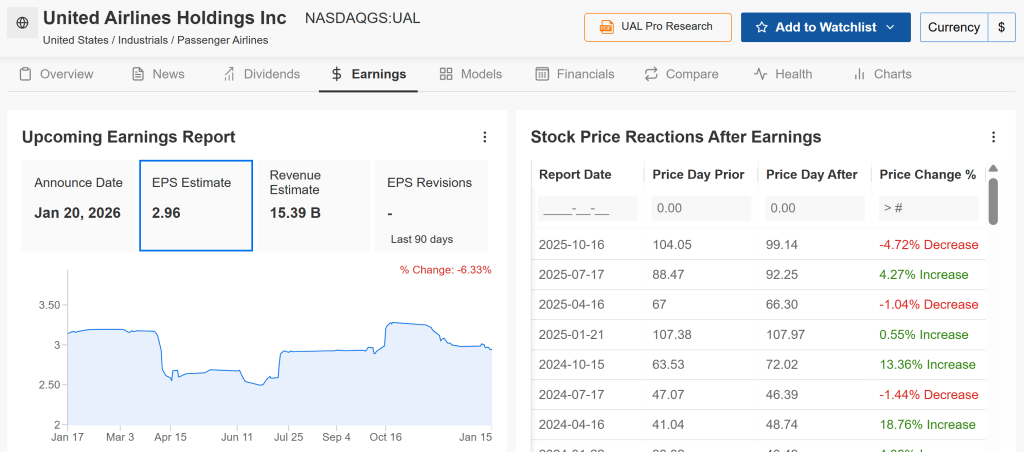The height and width of the screenshot is (452, 1024).
Task: Click the dollar sign currency button
Action: coord(1001,27)
